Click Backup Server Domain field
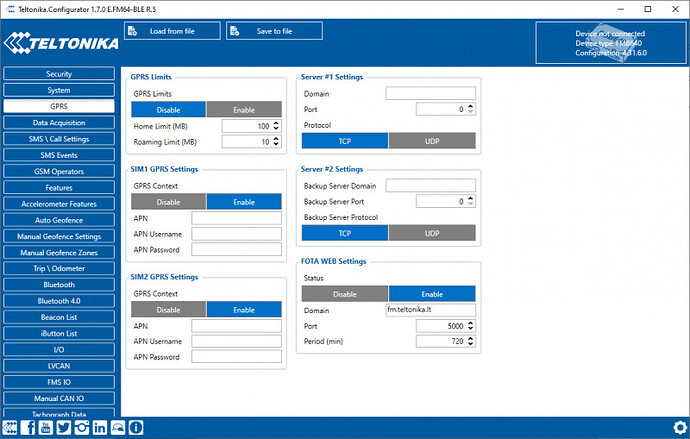Image resolution: width=690 pixels, height=439 pixels. (431, 186)
